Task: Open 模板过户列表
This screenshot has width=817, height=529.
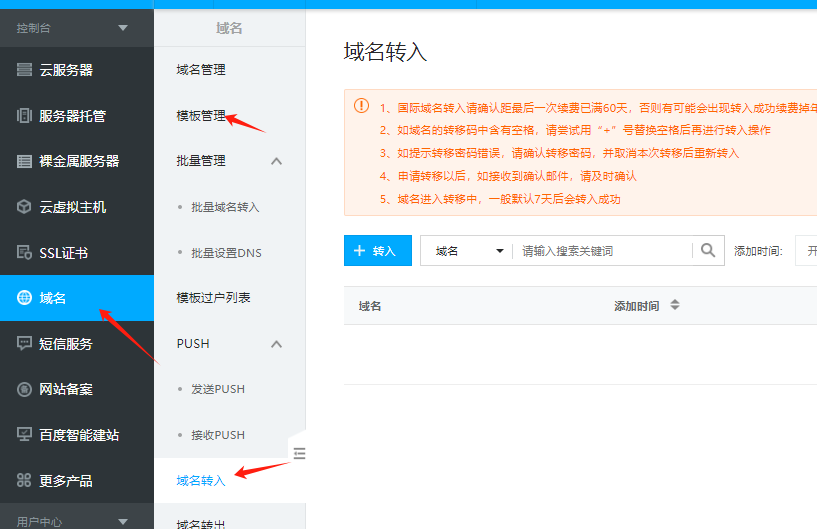Action: click(213, 298)
